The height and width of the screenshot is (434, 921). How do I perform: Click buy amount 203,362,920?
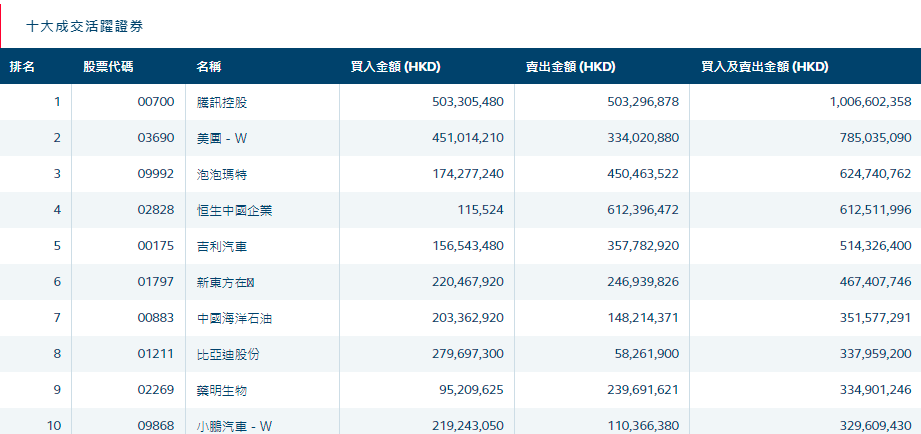pos(466,318)
